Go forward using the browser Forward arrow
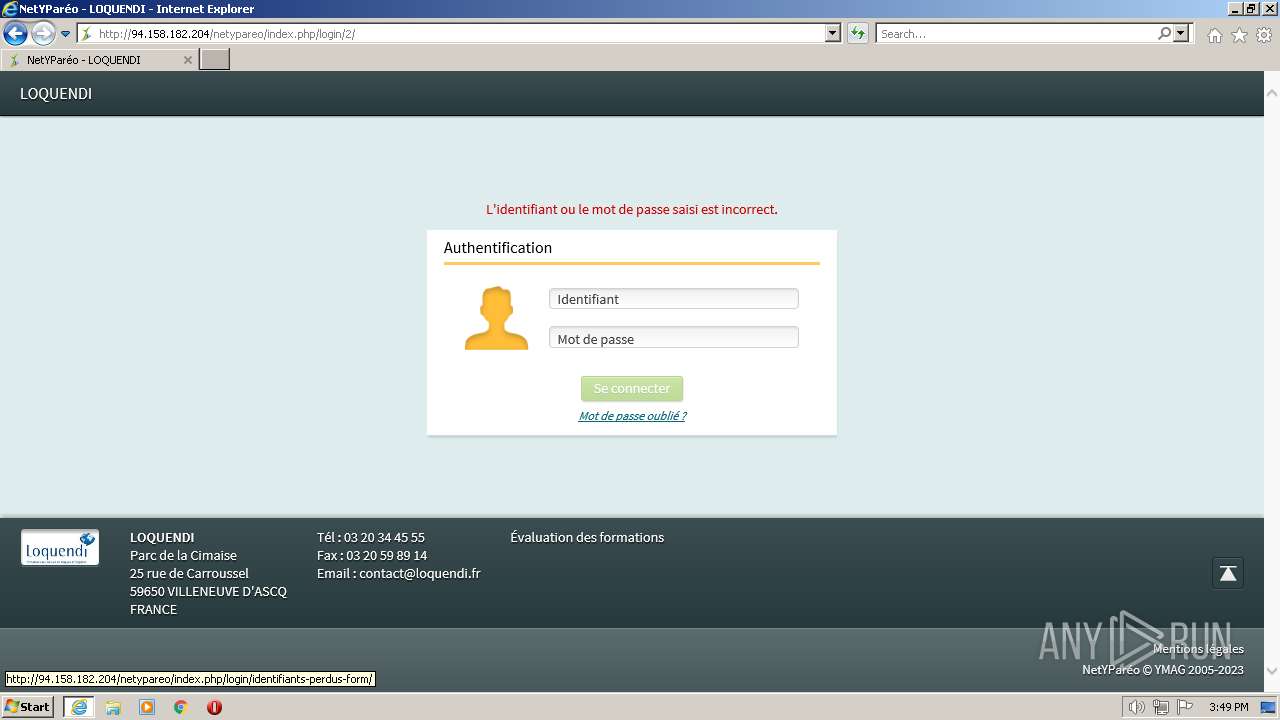1280x720 pixels. point(43,34)
